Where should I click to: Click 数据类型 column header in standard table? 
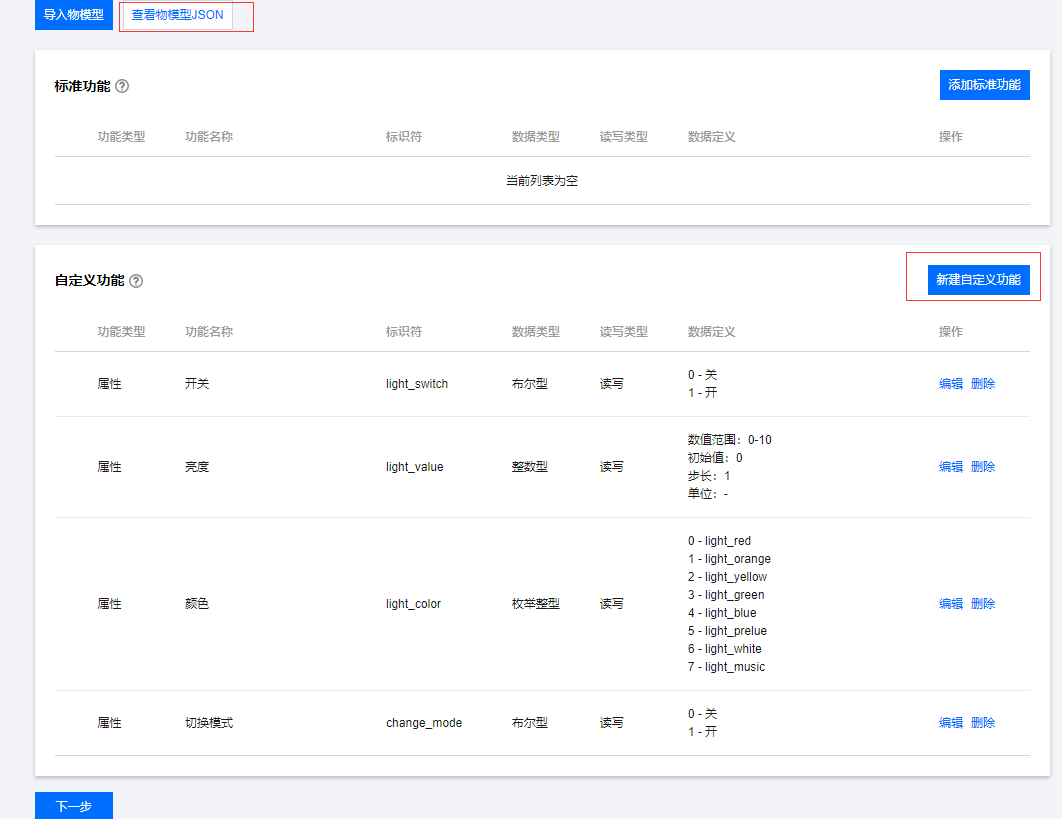click(x=535, y=137)
